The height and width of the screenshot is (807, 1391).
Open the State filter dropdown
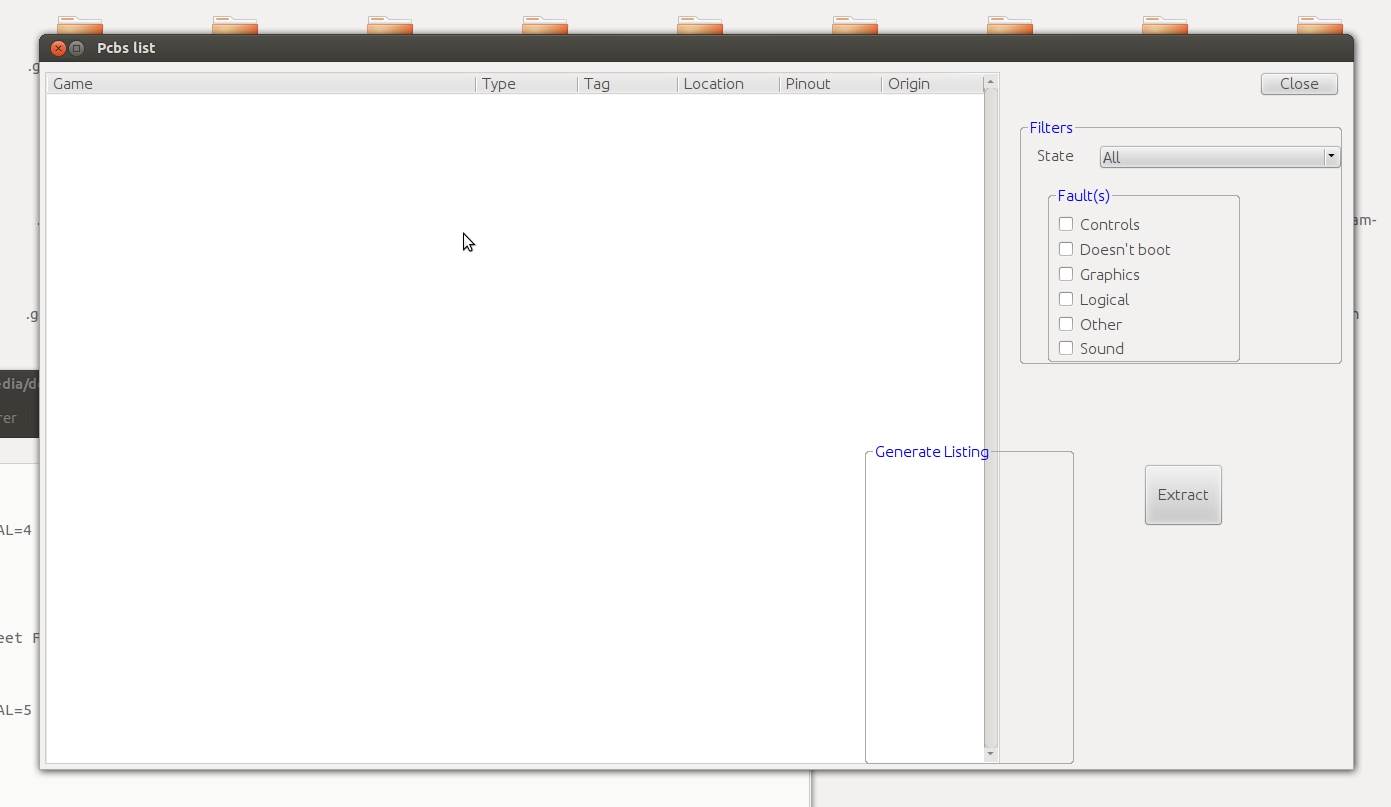[1220, 157]
